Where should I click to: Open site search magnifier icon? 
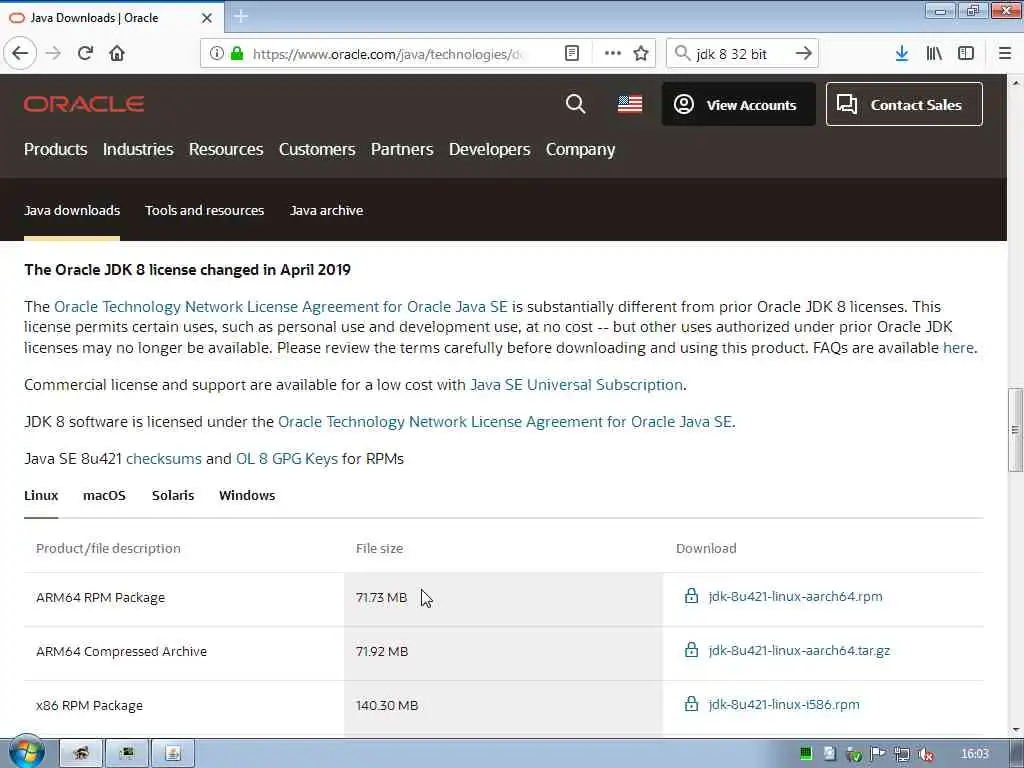click(575, 104)
